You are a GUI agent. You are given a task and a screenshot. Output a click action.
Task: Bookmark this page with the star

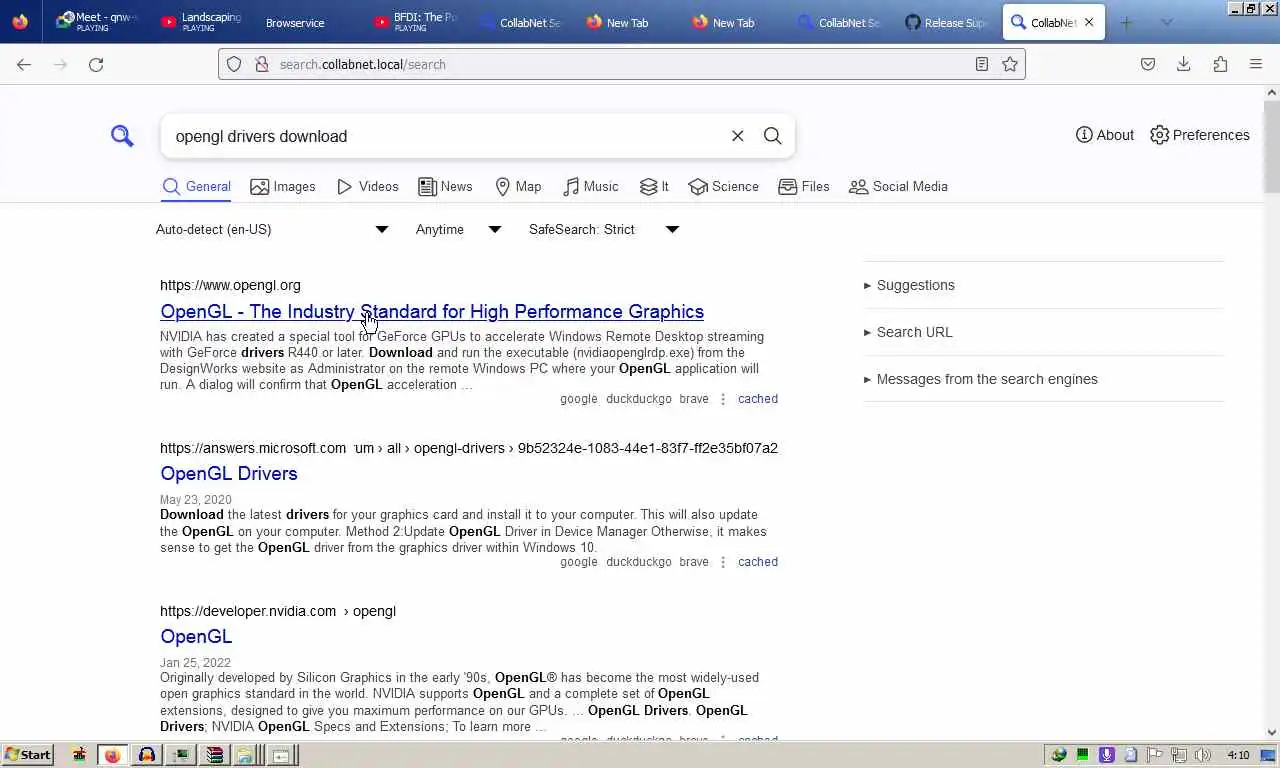coord(1010,64)
